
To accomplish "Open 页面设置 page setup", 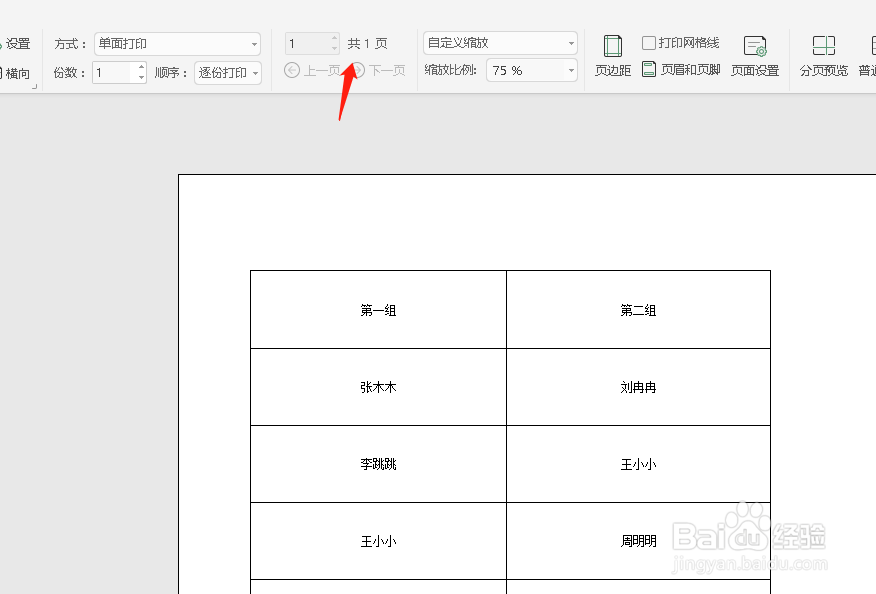I will click(755, 56).
